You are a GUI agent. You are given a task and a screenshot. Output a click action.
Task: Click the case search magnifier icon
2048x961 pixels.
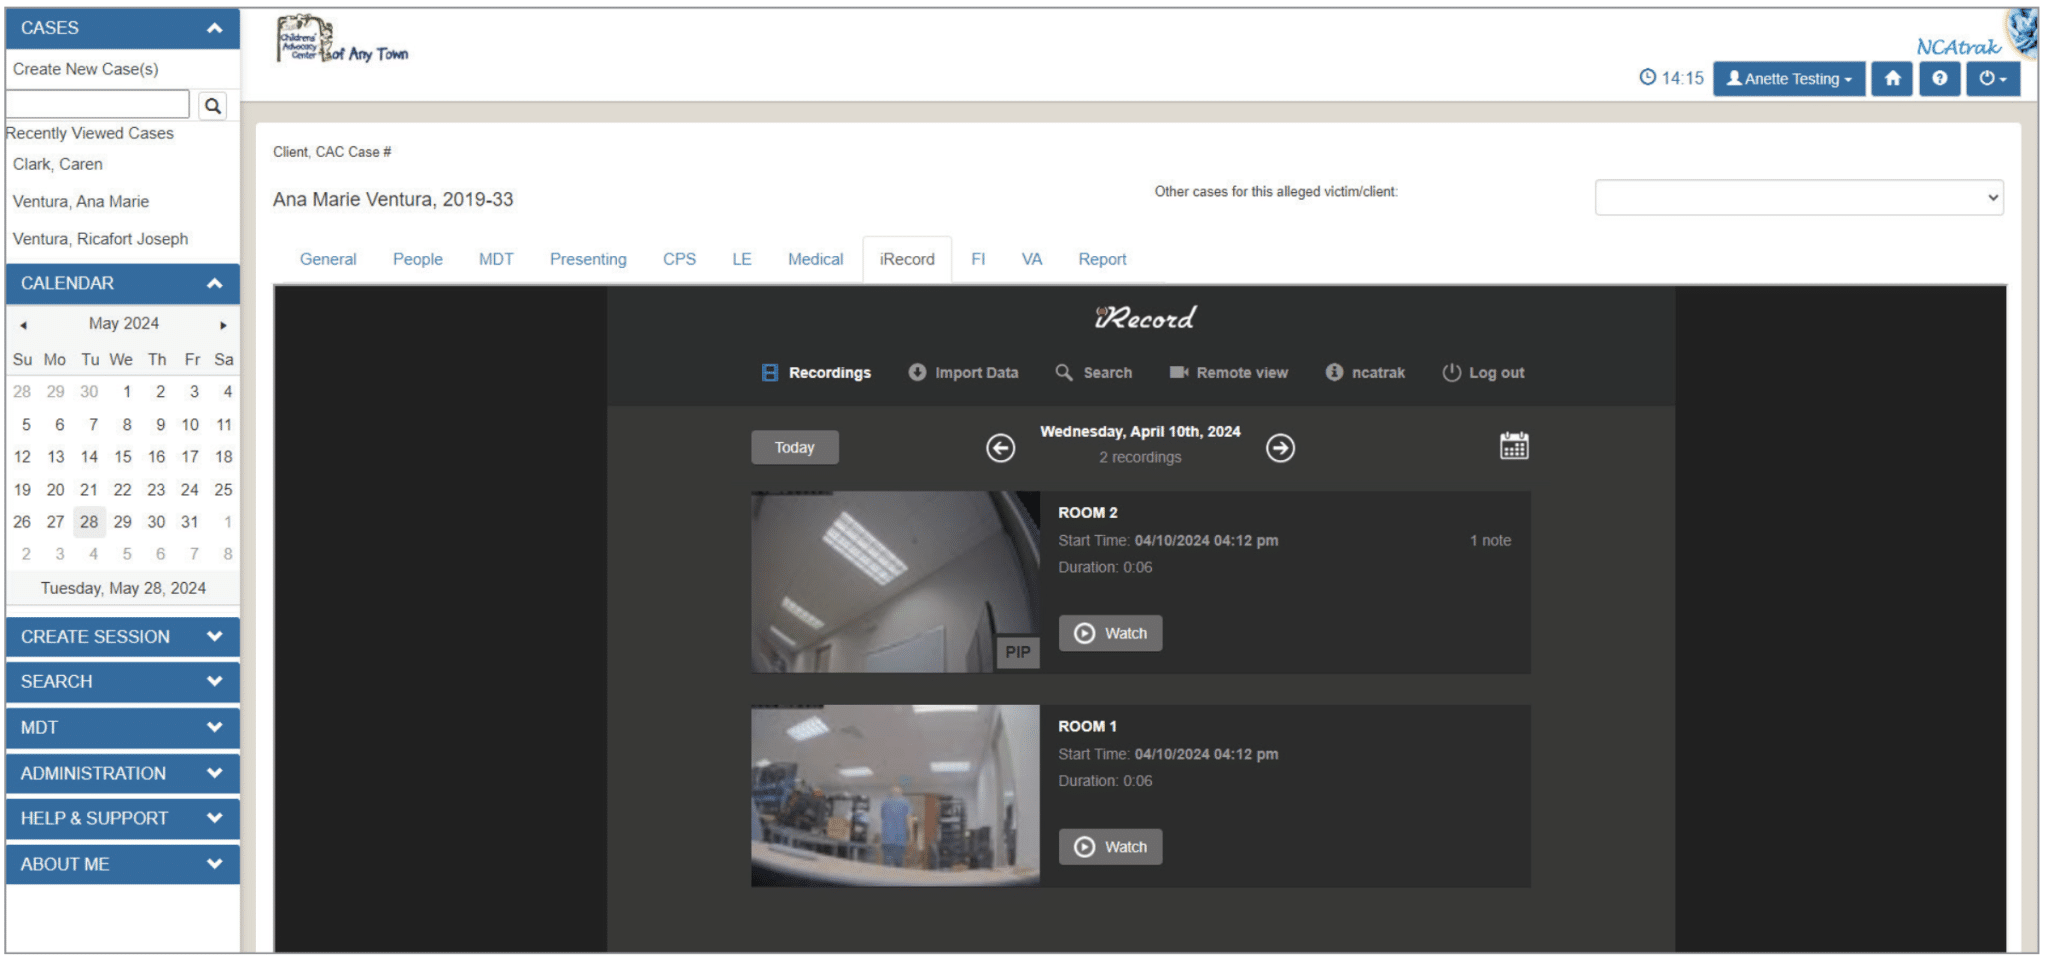point(213,106)
